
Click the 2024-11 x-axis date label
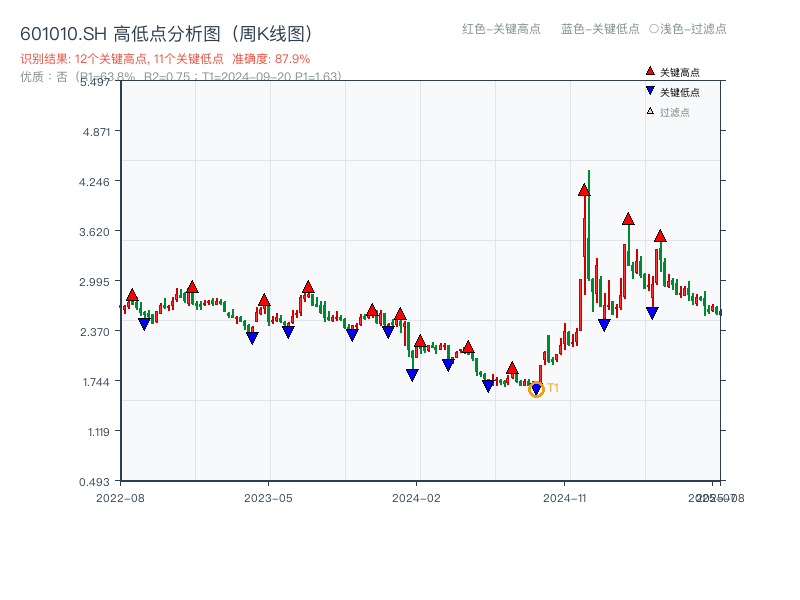pos(564,498)
